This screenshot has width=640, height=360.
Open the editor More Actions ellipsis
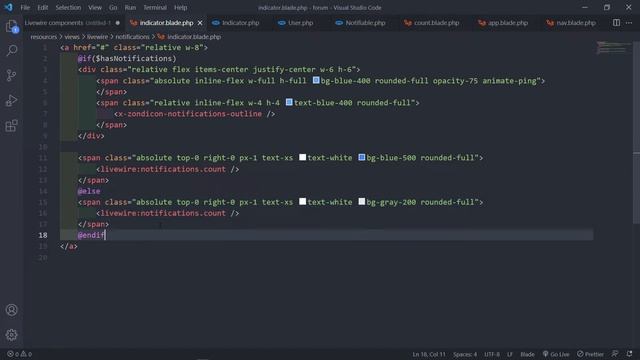click(x=629, y=23)
